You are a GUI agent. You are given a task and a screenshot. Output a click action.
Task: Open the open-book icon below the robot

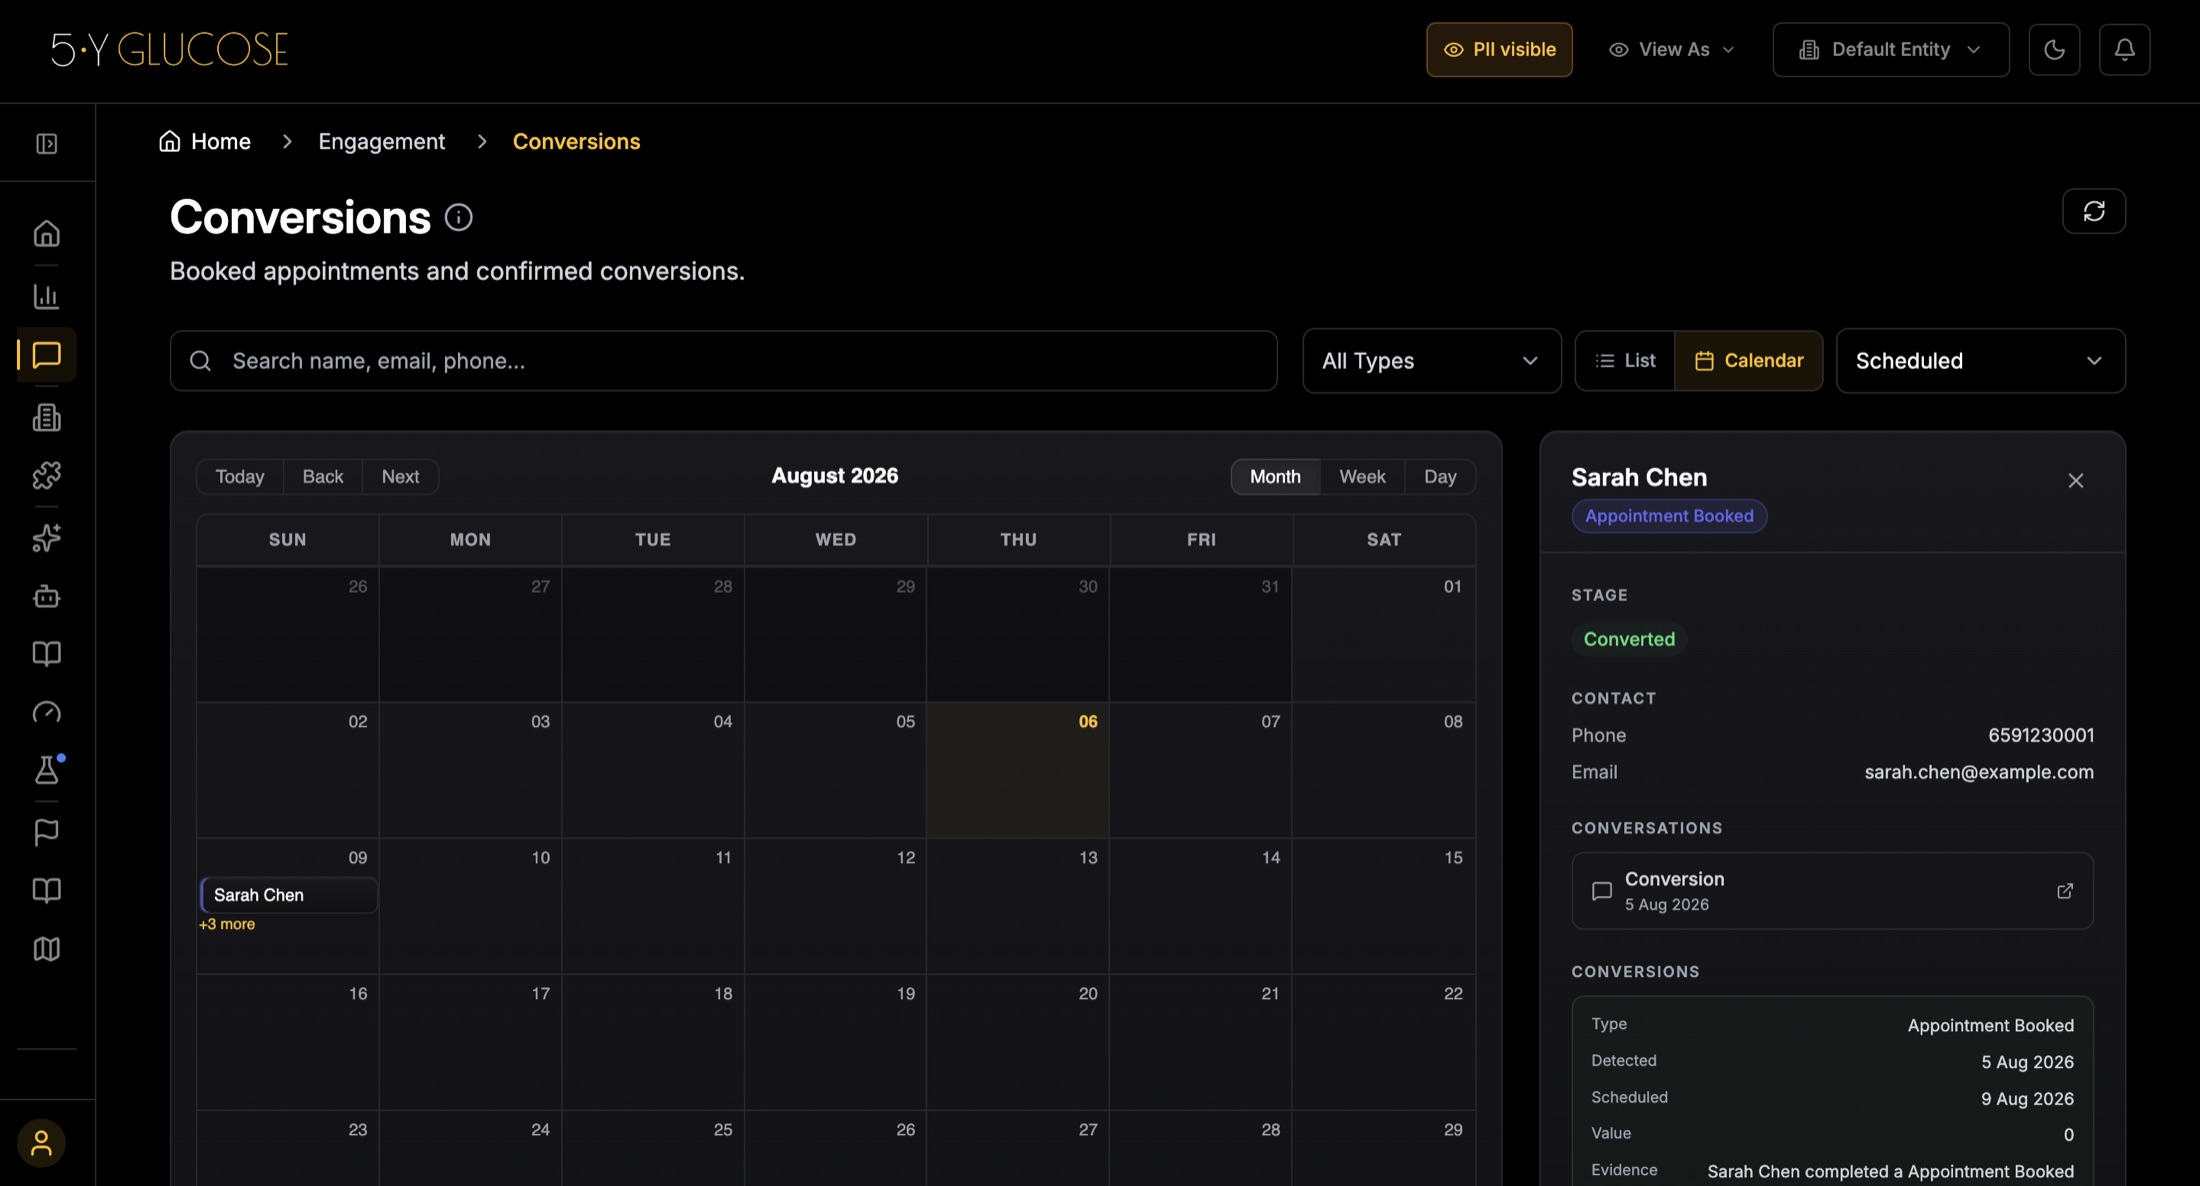click(47, 654)
